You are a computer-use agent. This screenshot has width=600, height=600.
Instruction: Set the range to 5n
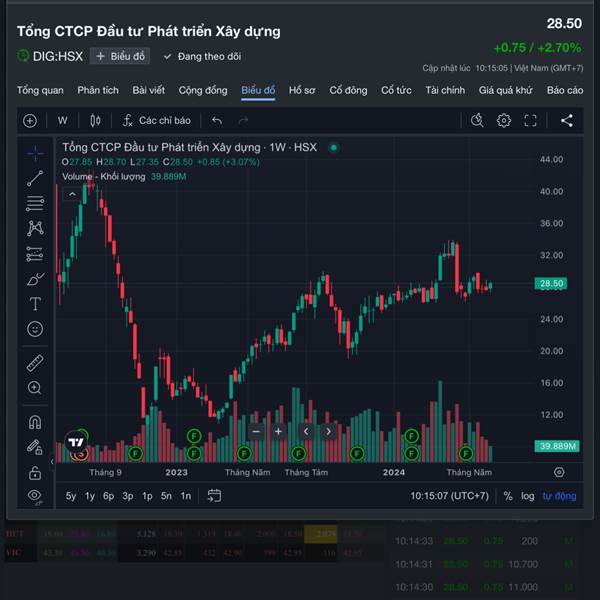pos(166,496)
